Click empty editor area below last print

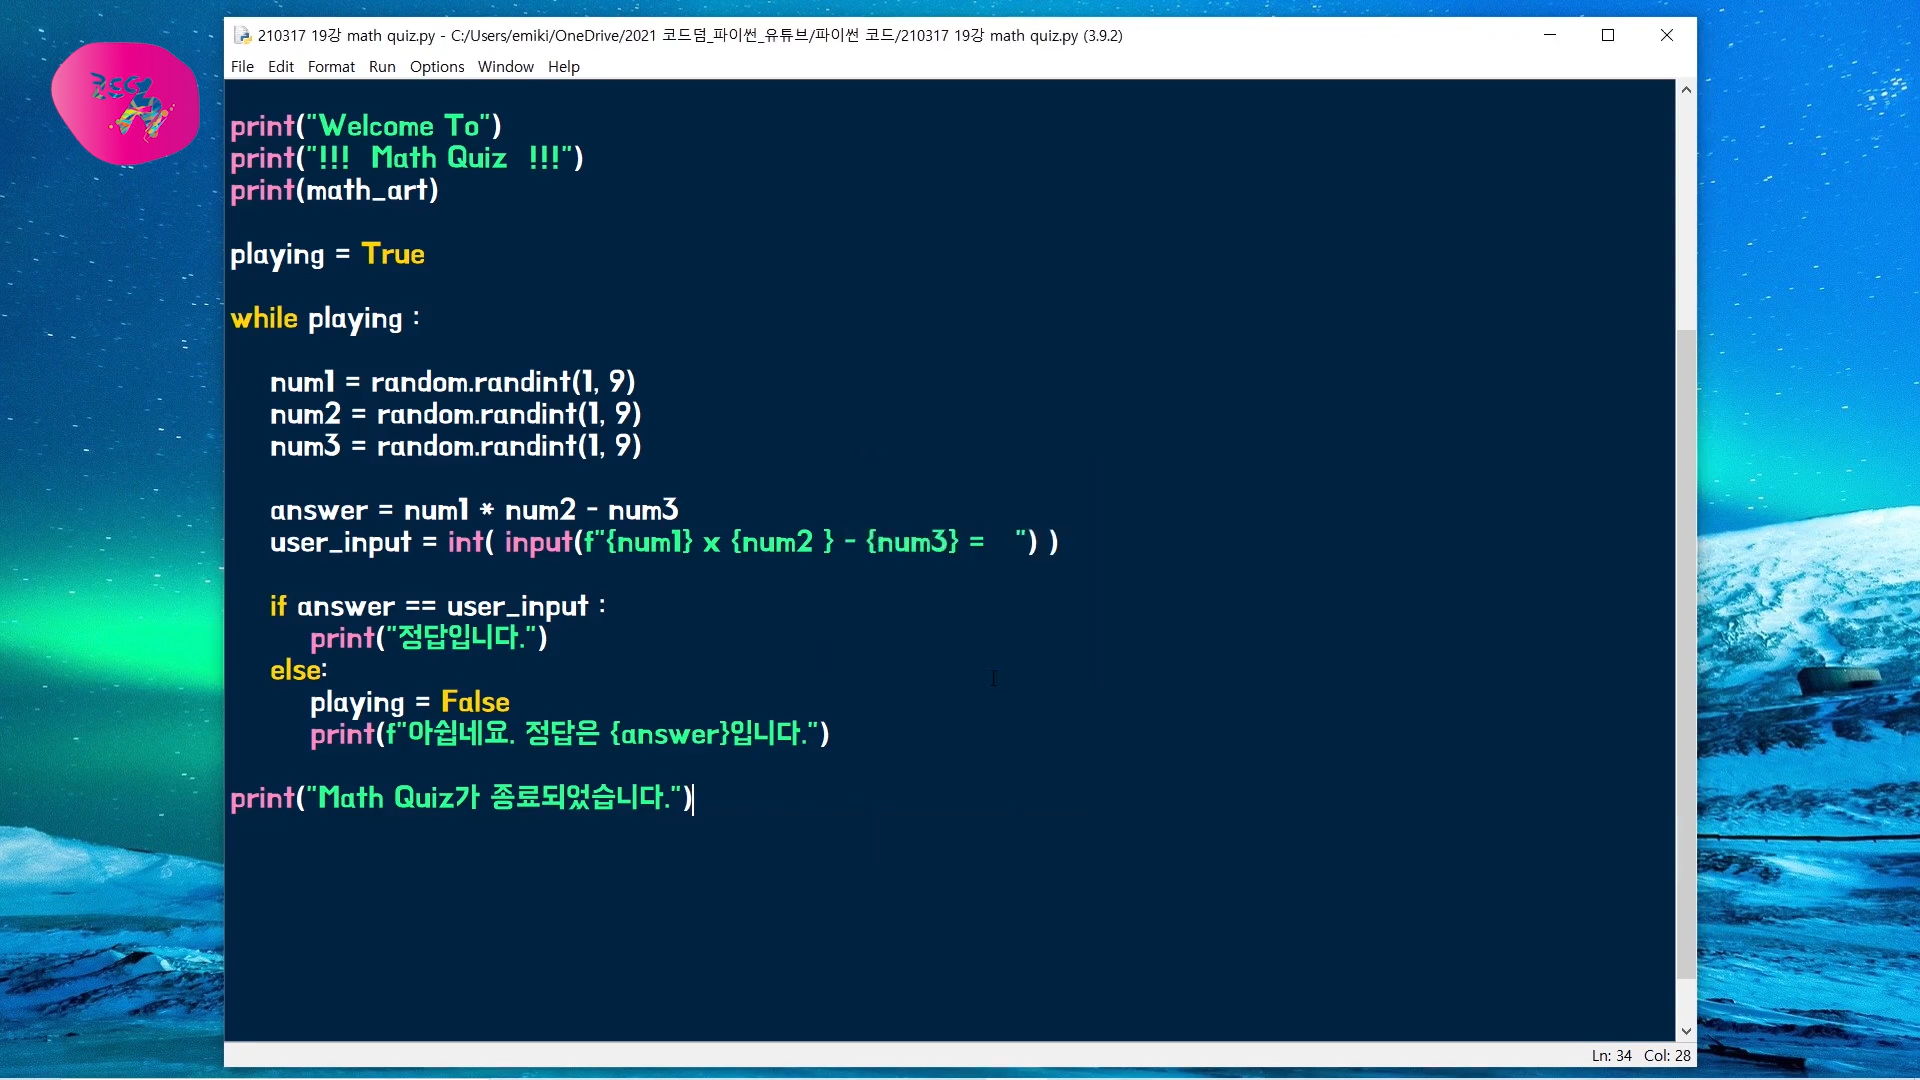[900, 920]
